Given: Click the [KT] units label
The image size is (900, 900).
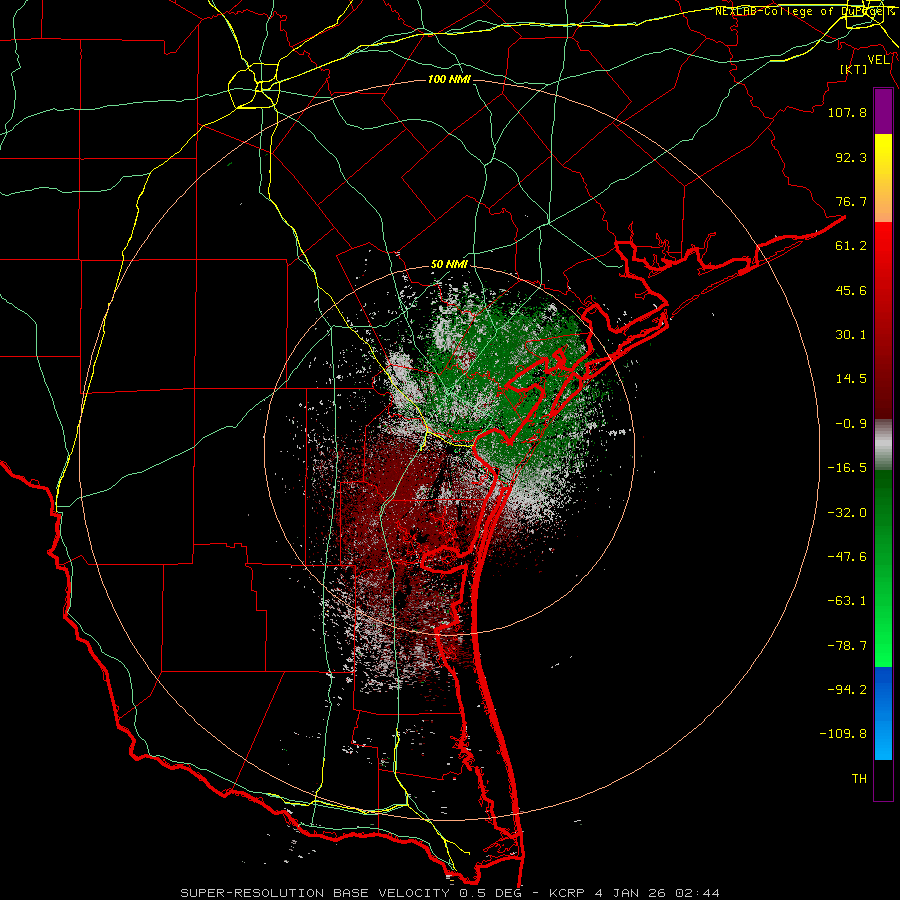Looking at the screenshot, I should 854,69.
